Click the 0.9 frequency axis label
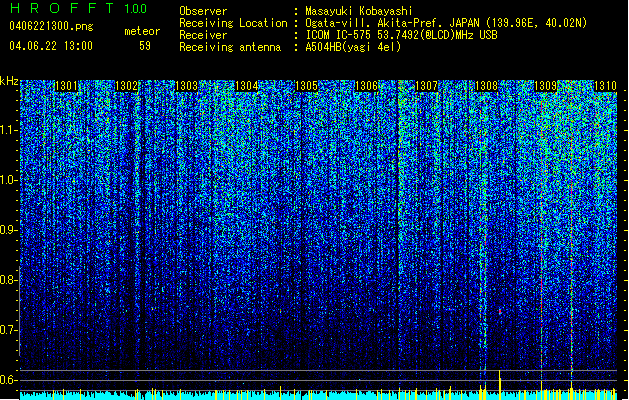Viewport: 629px width, 400px height. 8,230
